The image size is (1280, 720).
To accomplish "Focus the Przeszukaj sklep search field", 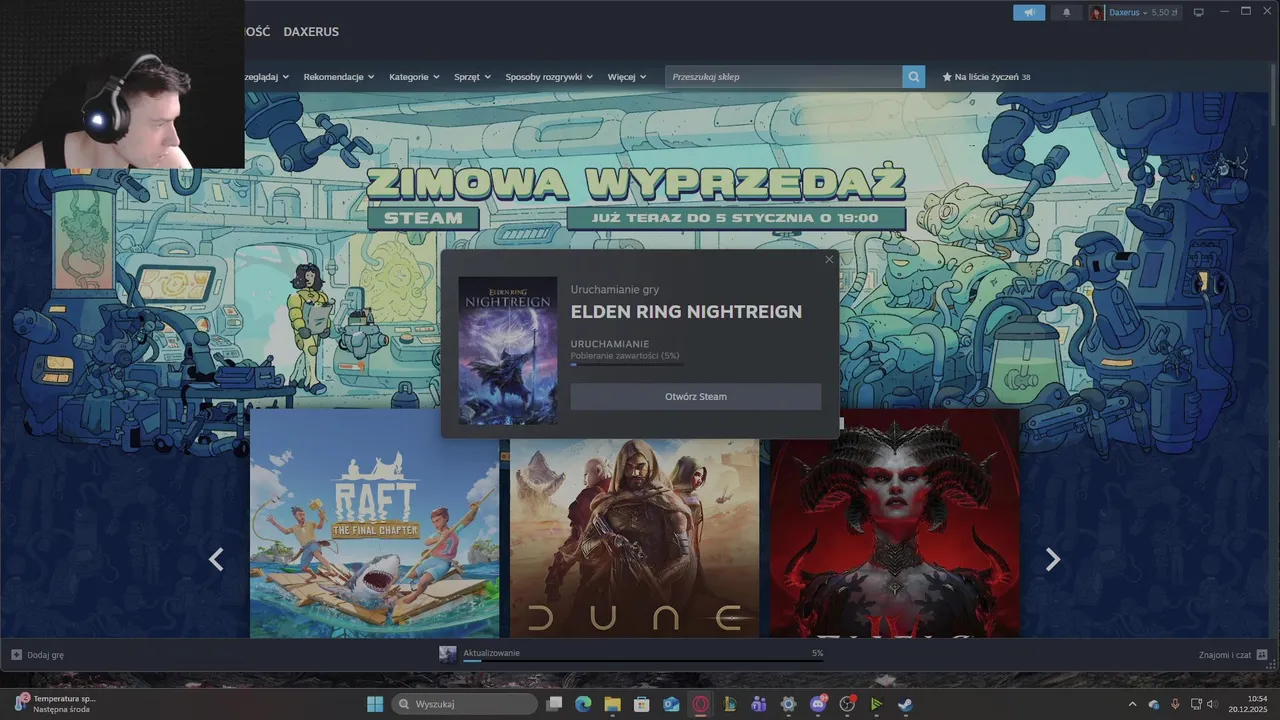I will (784, 77).
